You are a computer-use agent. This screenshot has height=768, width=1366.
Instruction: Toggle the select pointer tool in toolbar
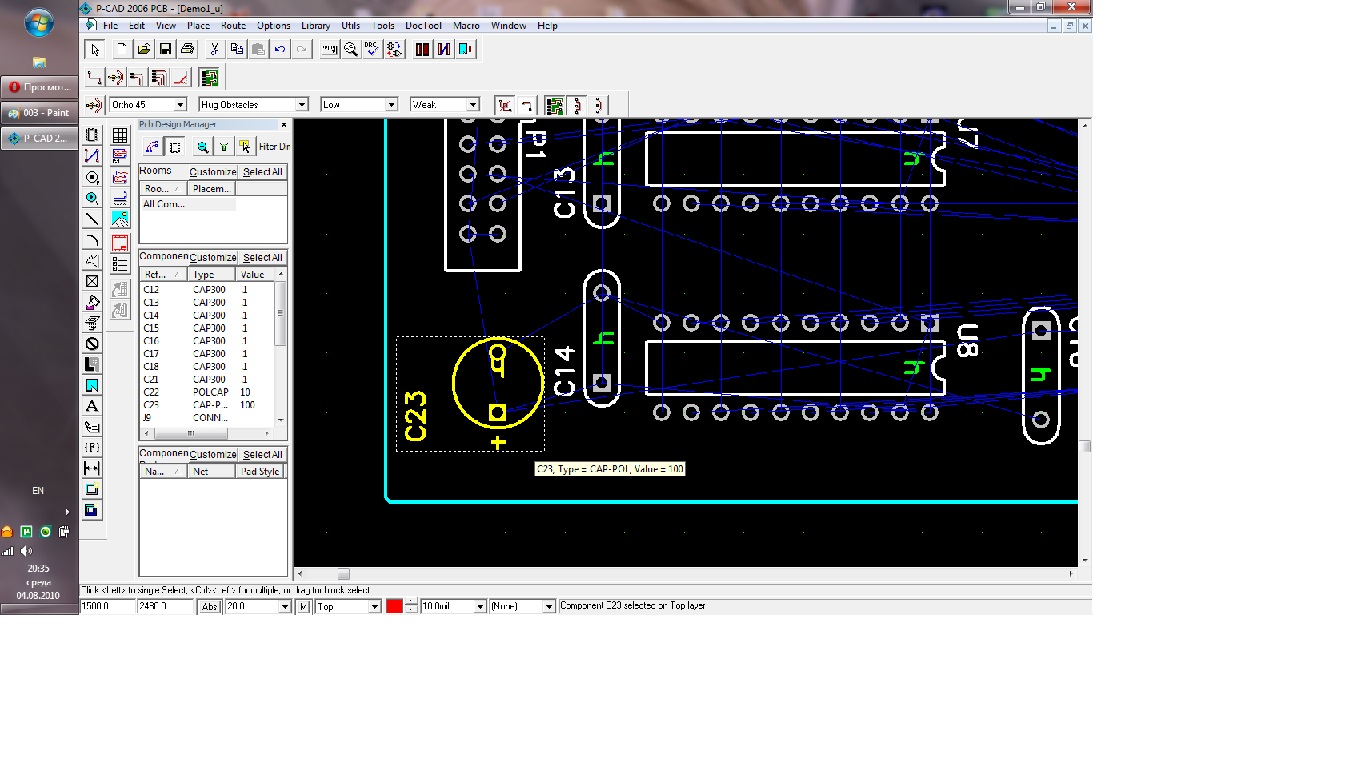(95, 49)
